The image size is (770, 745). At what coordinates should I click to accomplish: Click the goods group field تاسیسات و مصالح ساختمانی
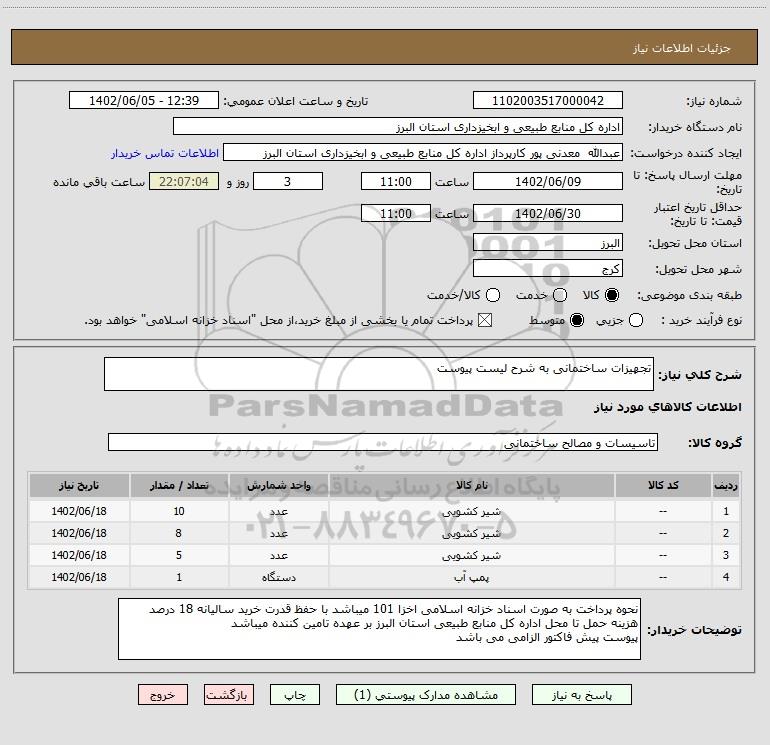click(x=383, y=442)
